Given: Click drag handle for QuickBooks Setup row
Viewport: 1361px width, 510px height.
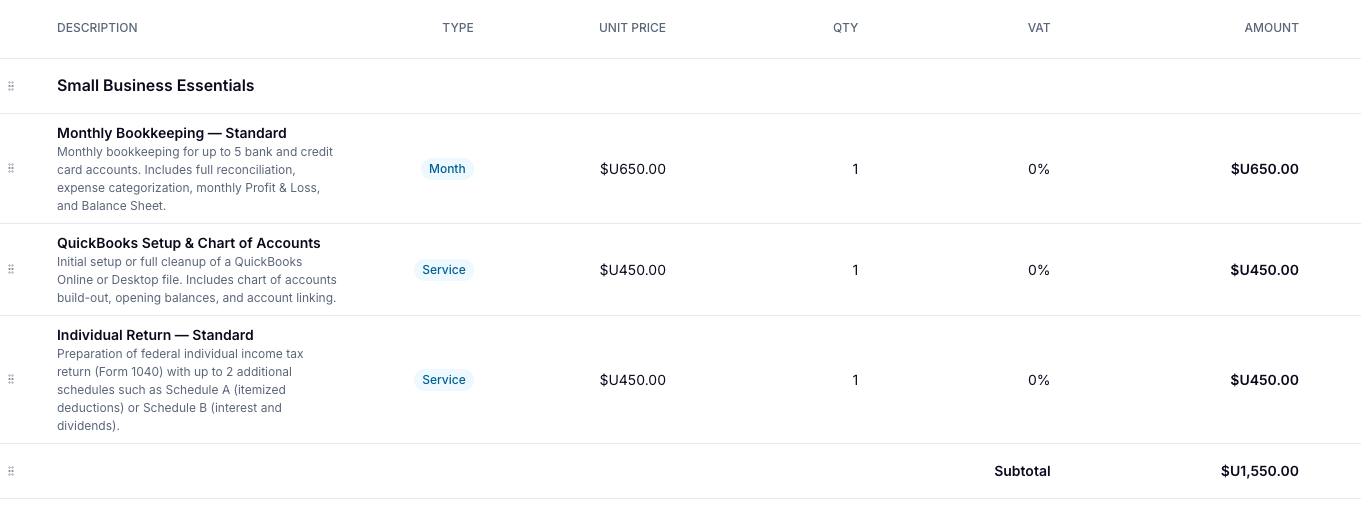Looking at the screenshot, I should point(11,269).
